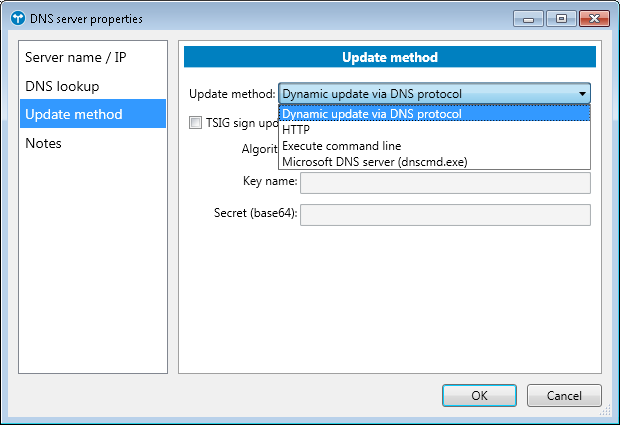Click the Key name text field
The width and height of the screenshot is (620, 425).
click(x=445, y=182)
